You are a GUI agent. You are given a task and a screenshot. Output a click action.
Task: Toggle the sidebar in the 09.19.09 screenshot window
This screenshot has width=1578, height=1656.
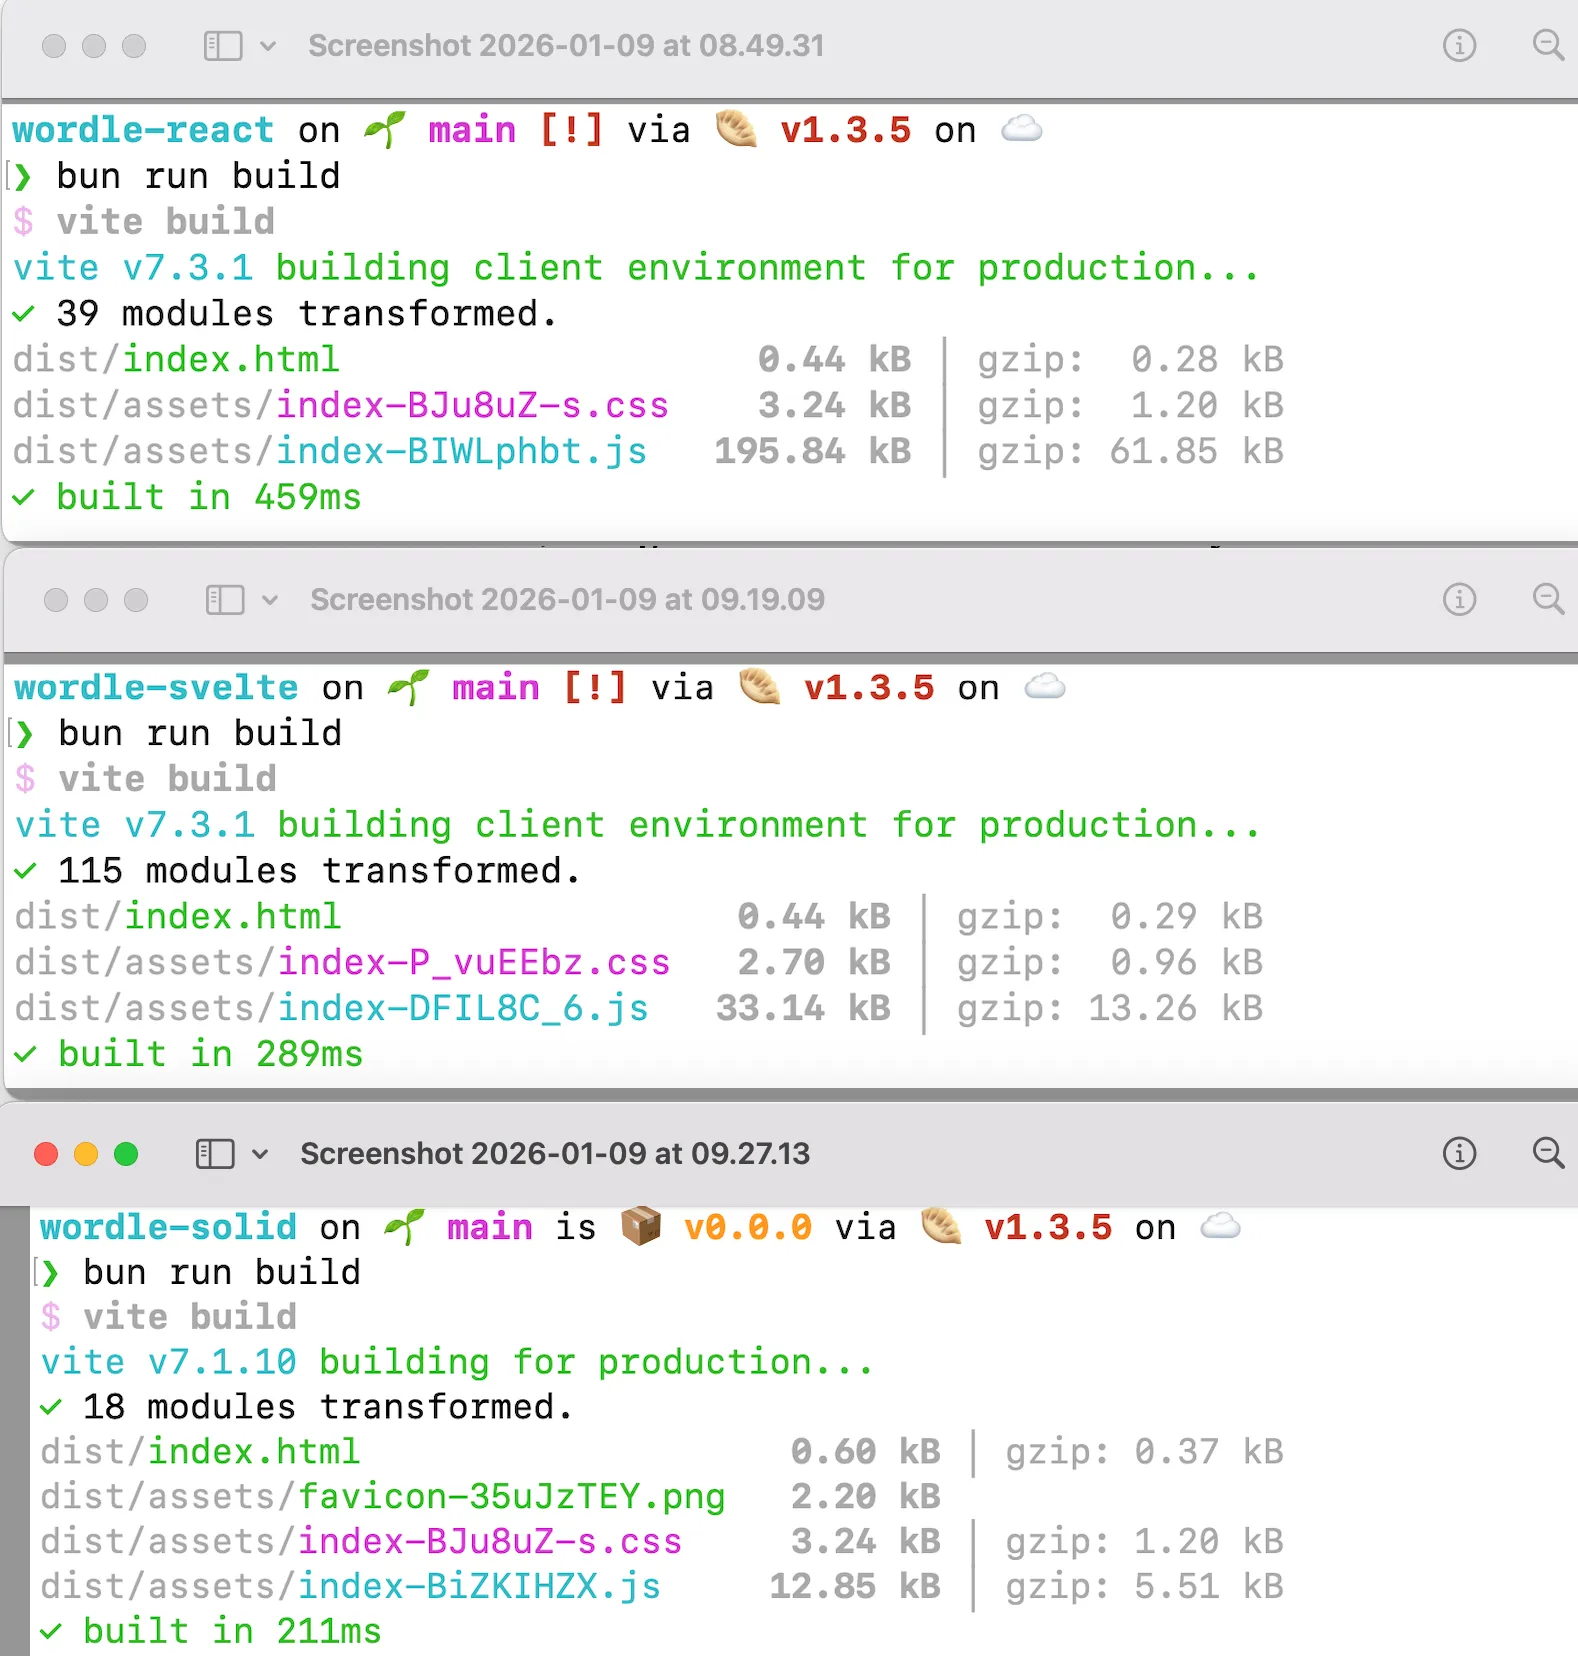point(225,600)
